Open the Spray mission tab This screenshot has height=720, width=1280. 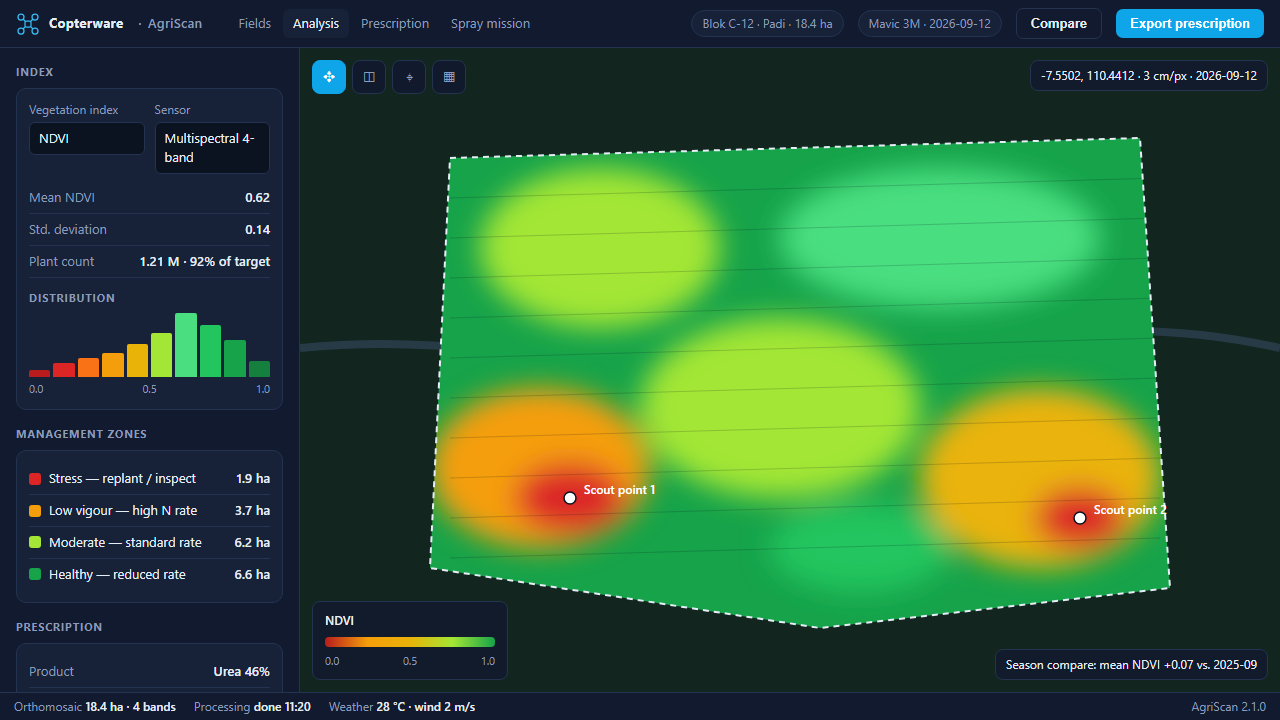tap(490, 24)
